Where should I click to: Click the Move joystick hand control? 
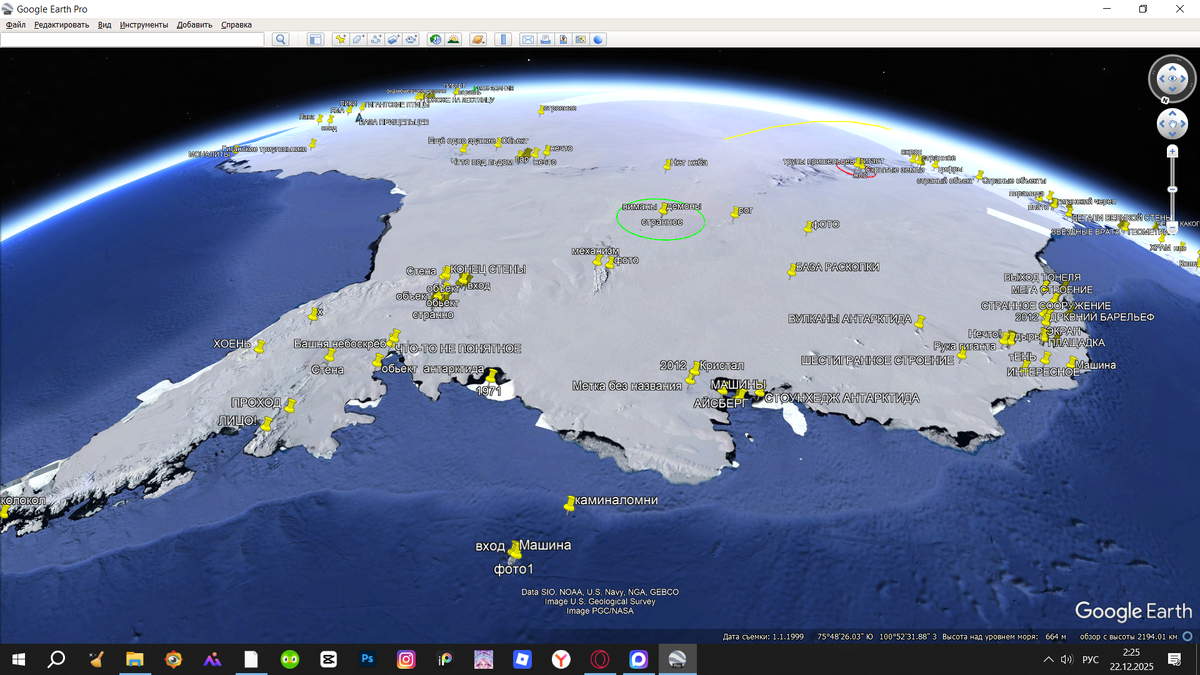coord(1172,124)
